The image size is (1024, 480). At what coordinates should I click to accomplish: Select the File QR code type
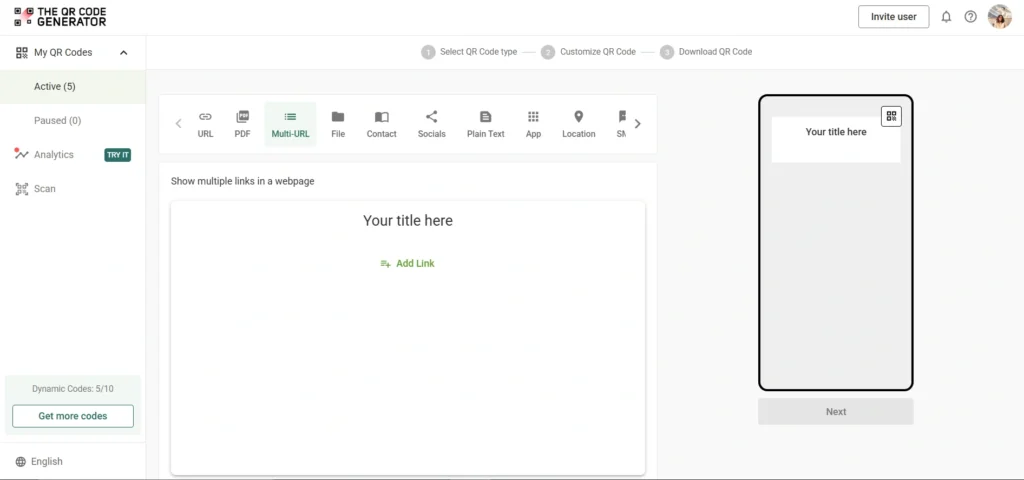(338, 124)
